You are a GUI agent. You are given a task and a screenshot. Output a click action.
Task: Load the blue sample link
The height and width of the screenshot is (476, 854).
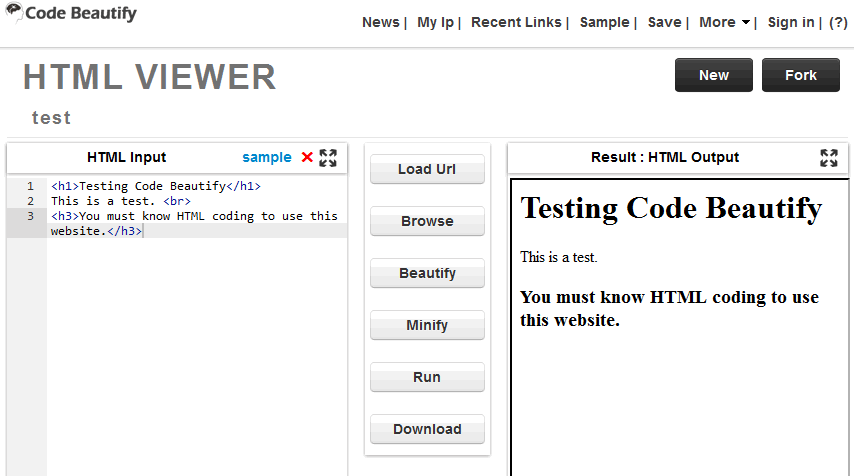267,157
